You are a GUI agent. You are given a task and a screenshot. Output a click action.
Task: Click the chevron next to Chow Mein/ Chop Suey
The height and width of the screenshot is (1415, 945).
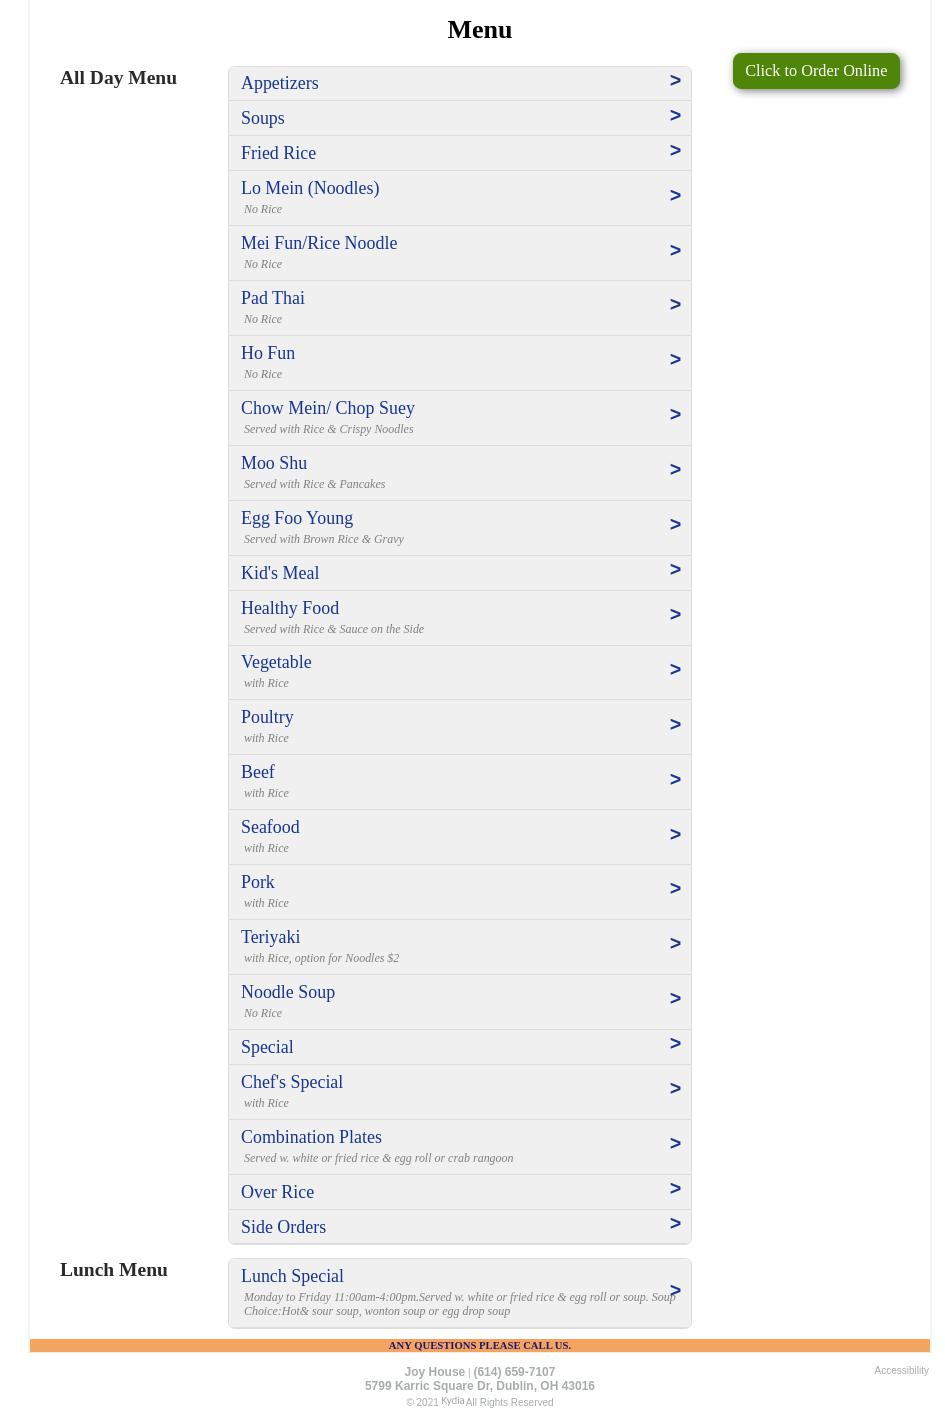point(675,415)
